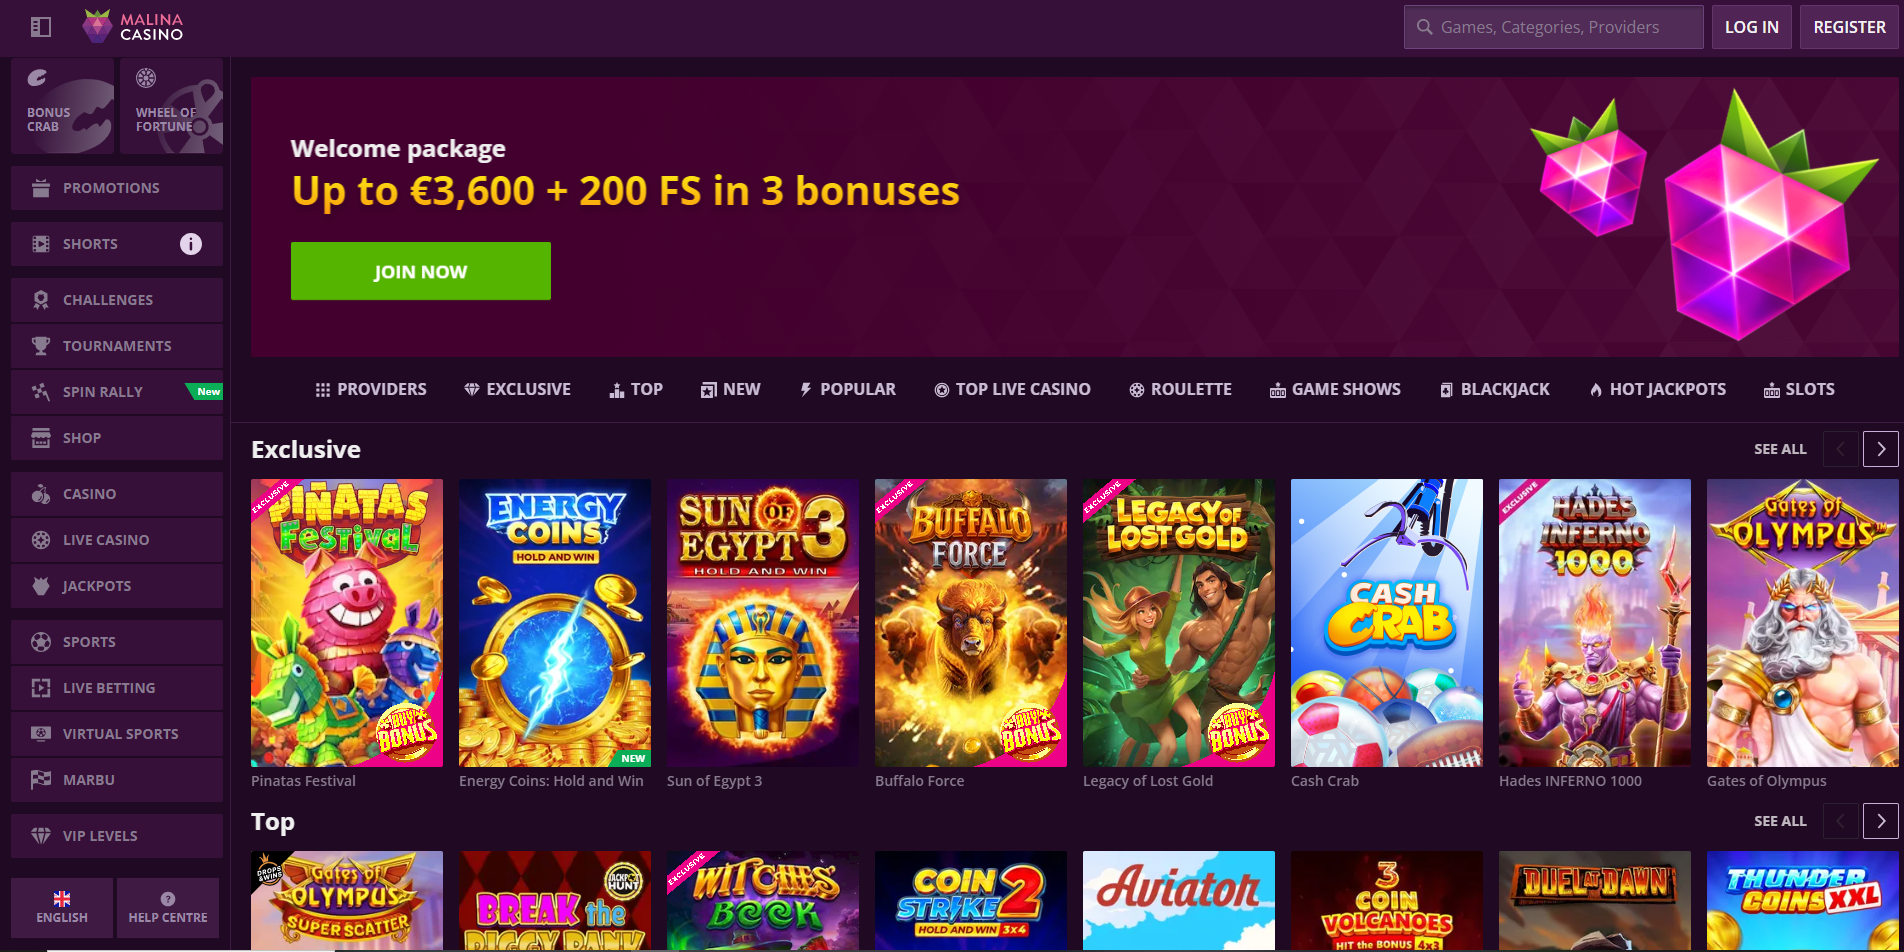Open the Help Centre button
Screen dimensions: 1904x952
tap(168, 907)
